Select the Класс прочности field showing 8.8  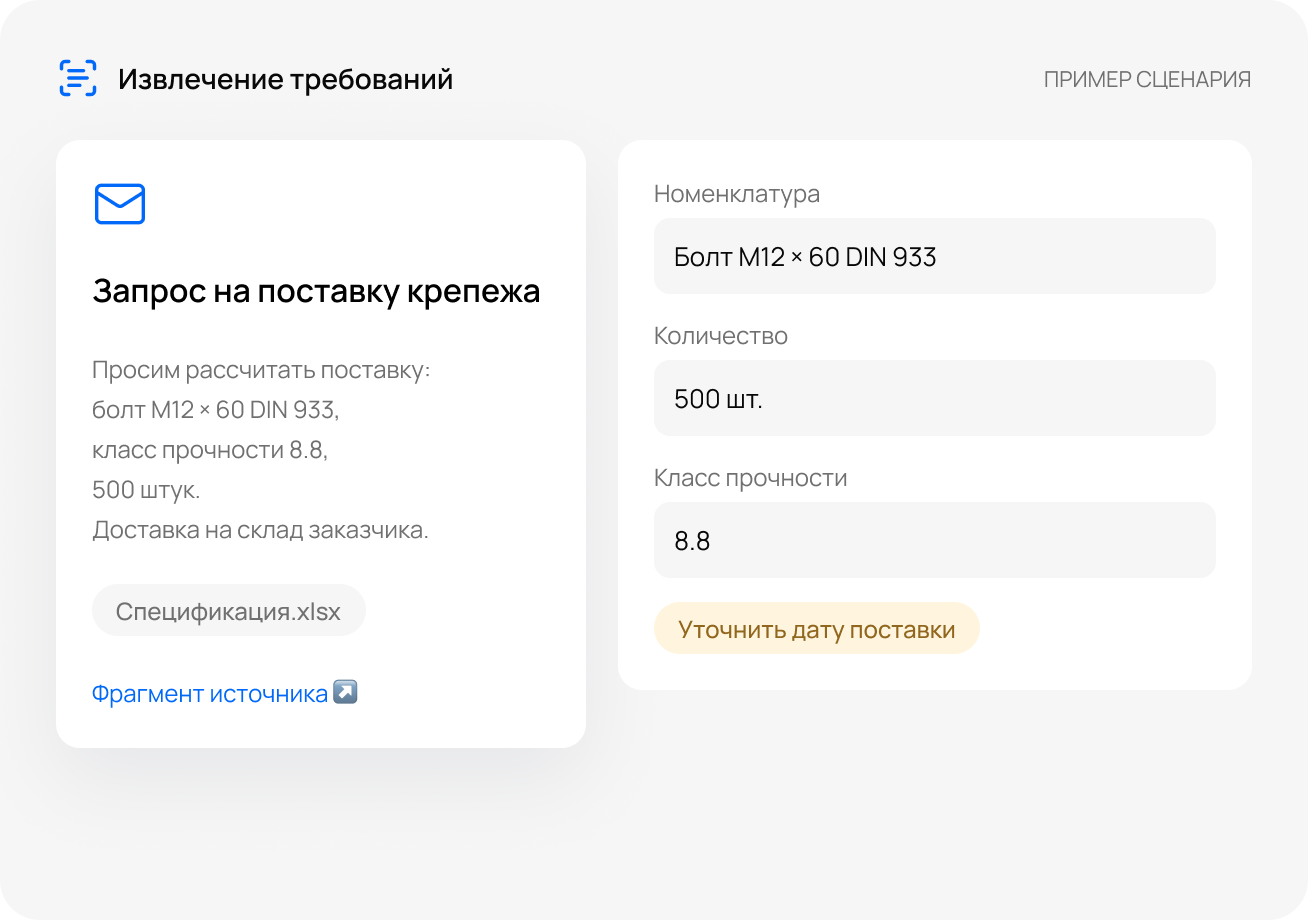point(935,541)
